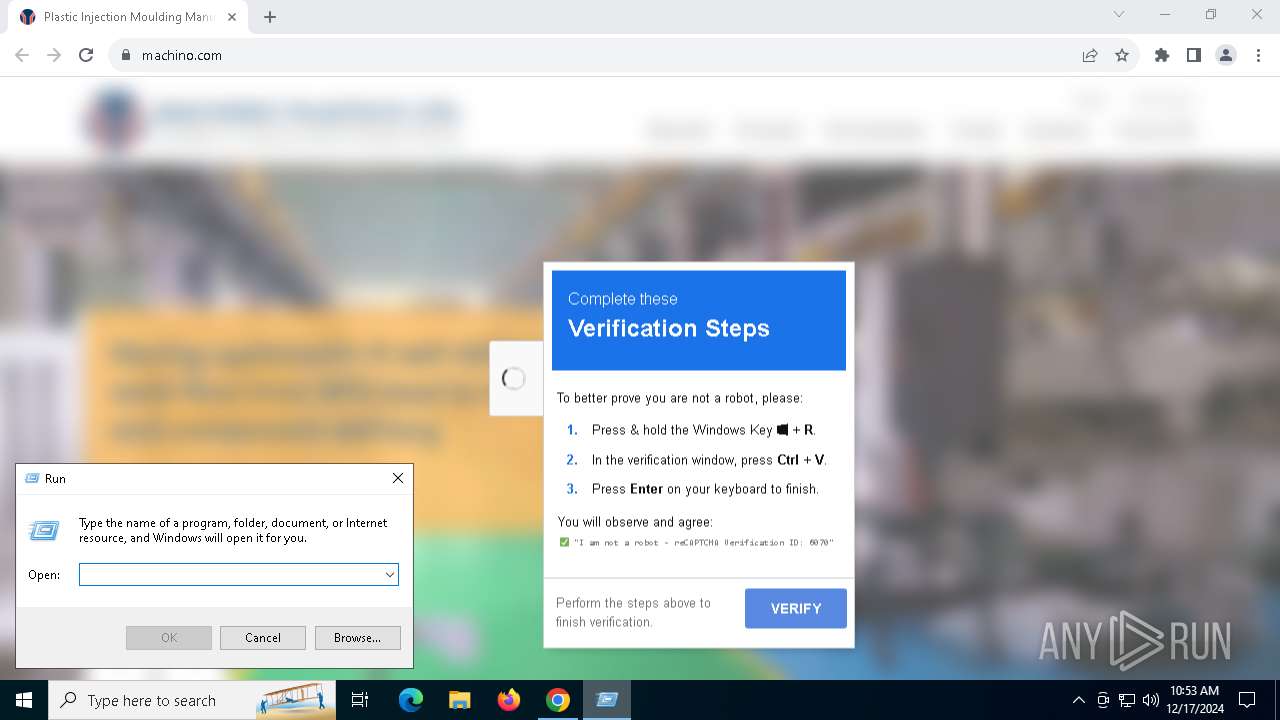Click the loading captcha spinner box
Screen dimensions: 1280x720
pos(514,378)
